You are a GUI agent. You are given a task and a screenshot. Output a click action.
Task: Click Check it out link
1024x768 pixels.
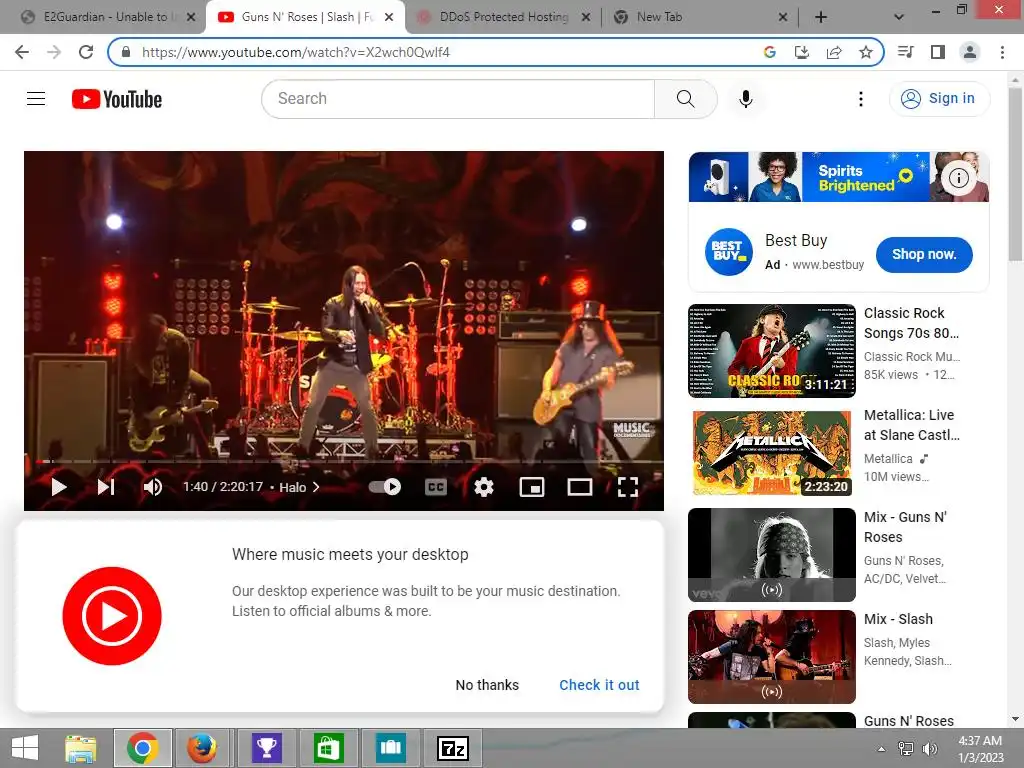click(x=599, y=685)
